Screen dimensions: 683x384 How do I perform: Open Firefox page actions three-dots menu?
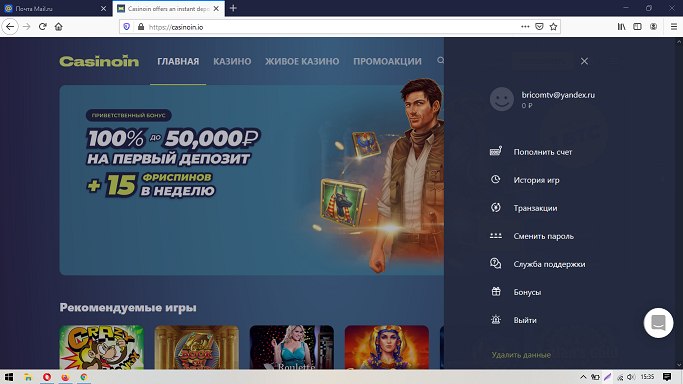click(x=525, y=27)
